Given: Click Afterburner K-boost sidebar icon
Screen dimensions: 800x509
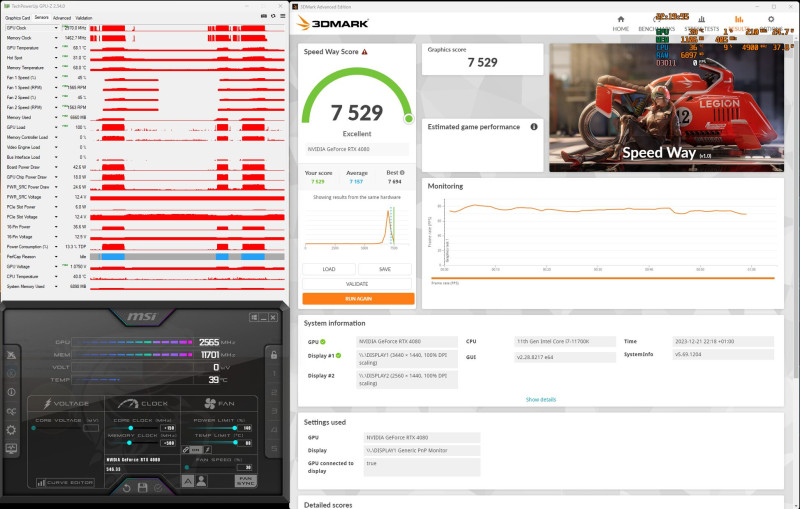Looking at the screenshot, I should point(11,373).
